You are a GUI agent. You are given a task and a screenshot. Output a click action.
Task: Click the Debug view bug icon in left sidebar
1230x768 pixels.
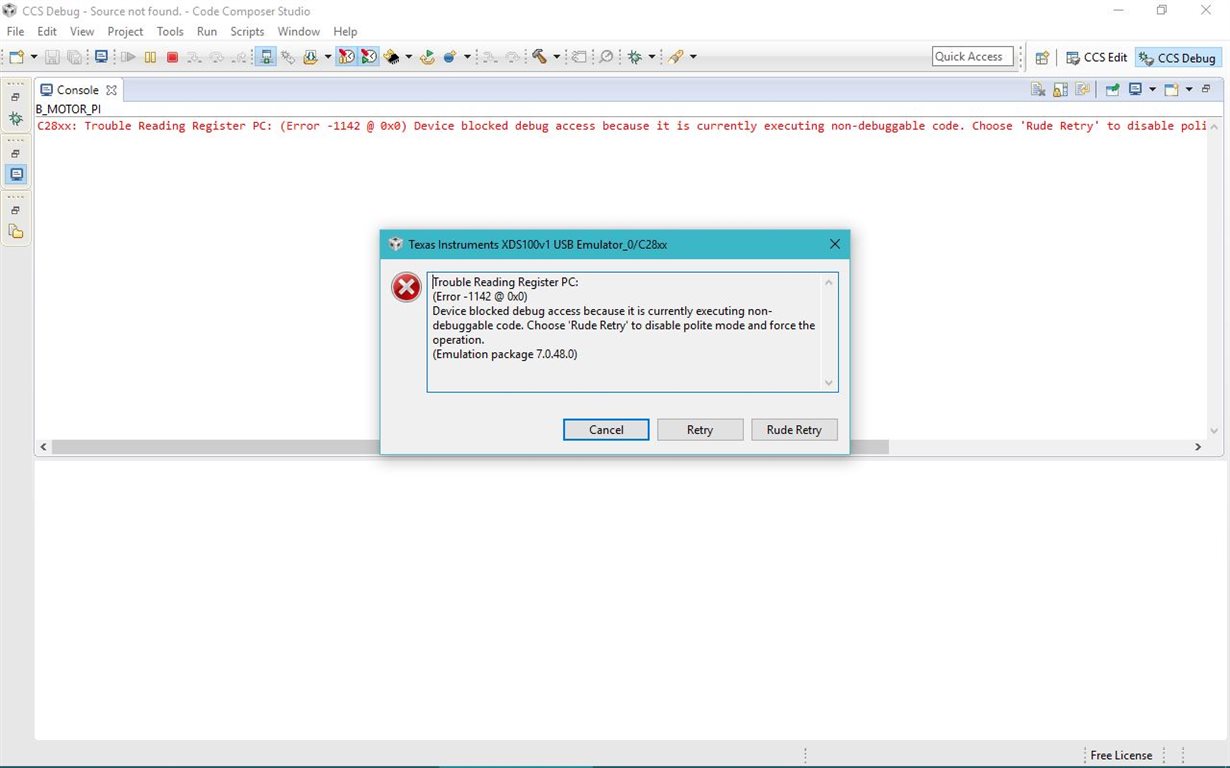click(x=15, y=118)
